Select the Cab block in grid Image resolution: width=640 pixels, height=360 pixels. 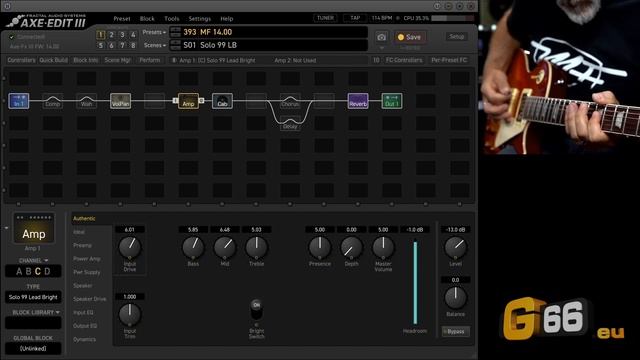click(x=222, y=101)
